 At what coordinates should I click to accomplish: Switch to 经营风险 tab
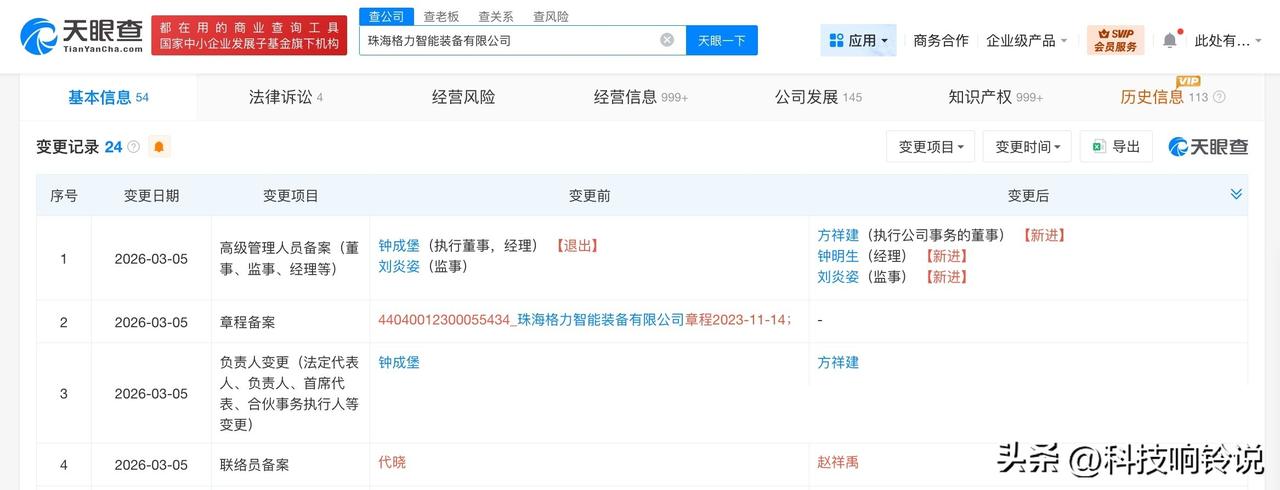[463, 97]
